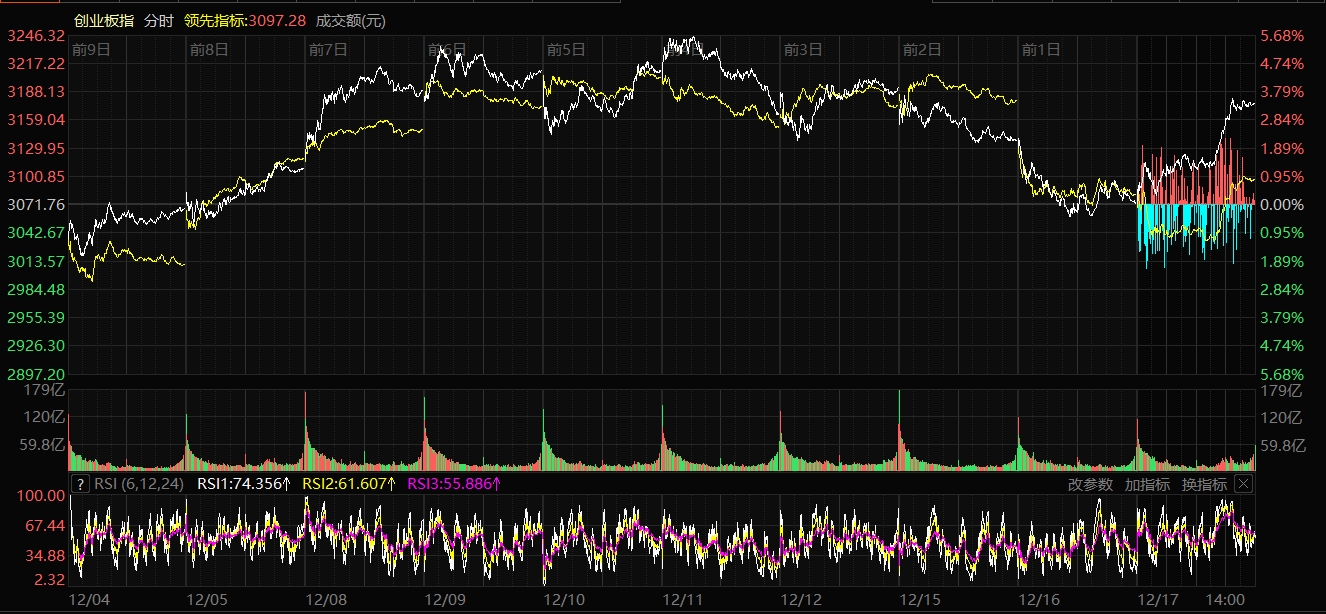1326x614 pixels.
Task: Click 加指标 to add an indicator
Action: [x=1147, y=484]
